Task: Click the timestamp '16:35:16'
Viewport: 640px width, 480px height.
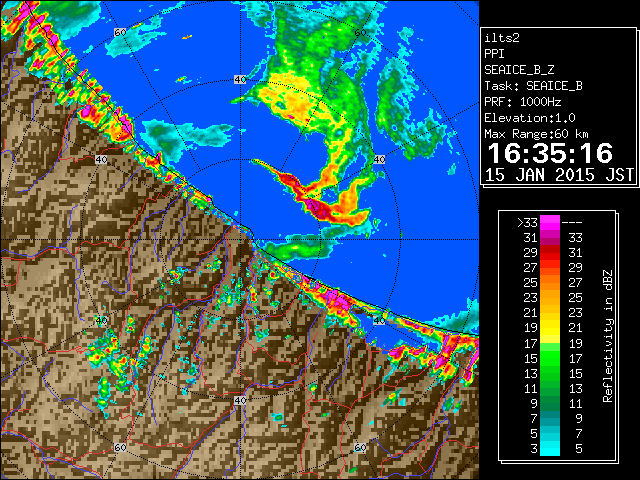Action: coord(550,153)
